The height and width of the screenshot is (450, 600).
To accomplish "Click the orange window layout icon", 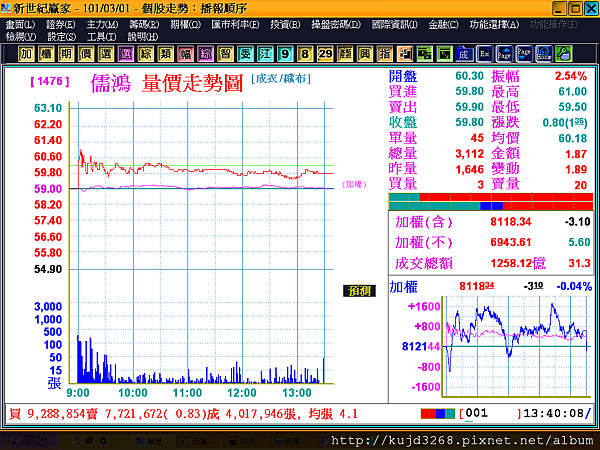I will pos(404,54).
